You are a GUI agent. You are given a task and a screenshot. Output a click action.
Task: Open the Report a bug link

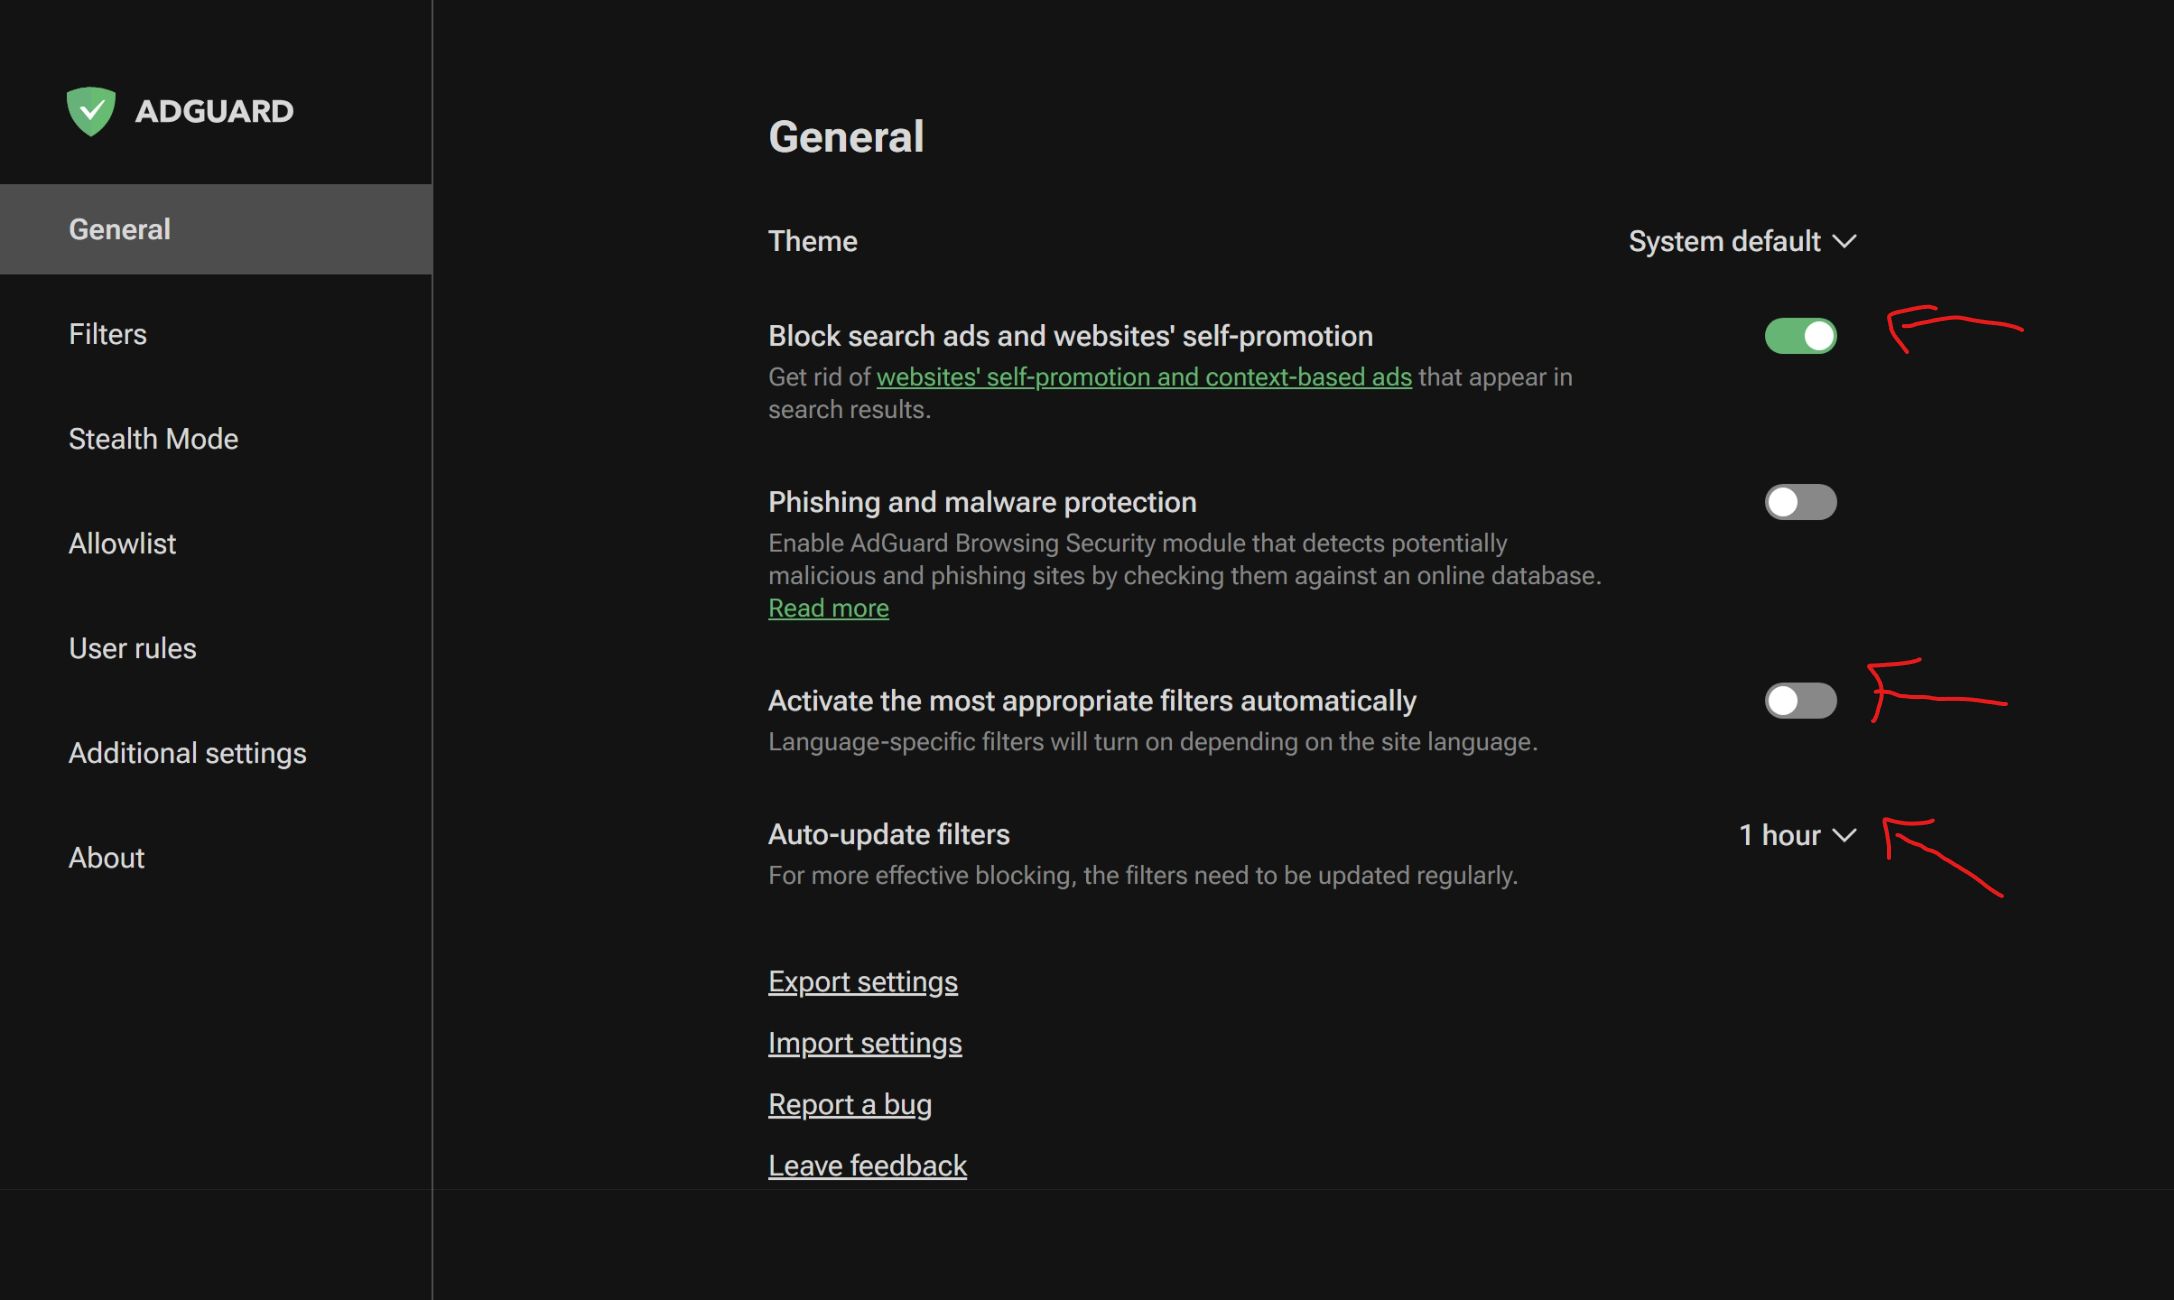[x=849, y=1105]
